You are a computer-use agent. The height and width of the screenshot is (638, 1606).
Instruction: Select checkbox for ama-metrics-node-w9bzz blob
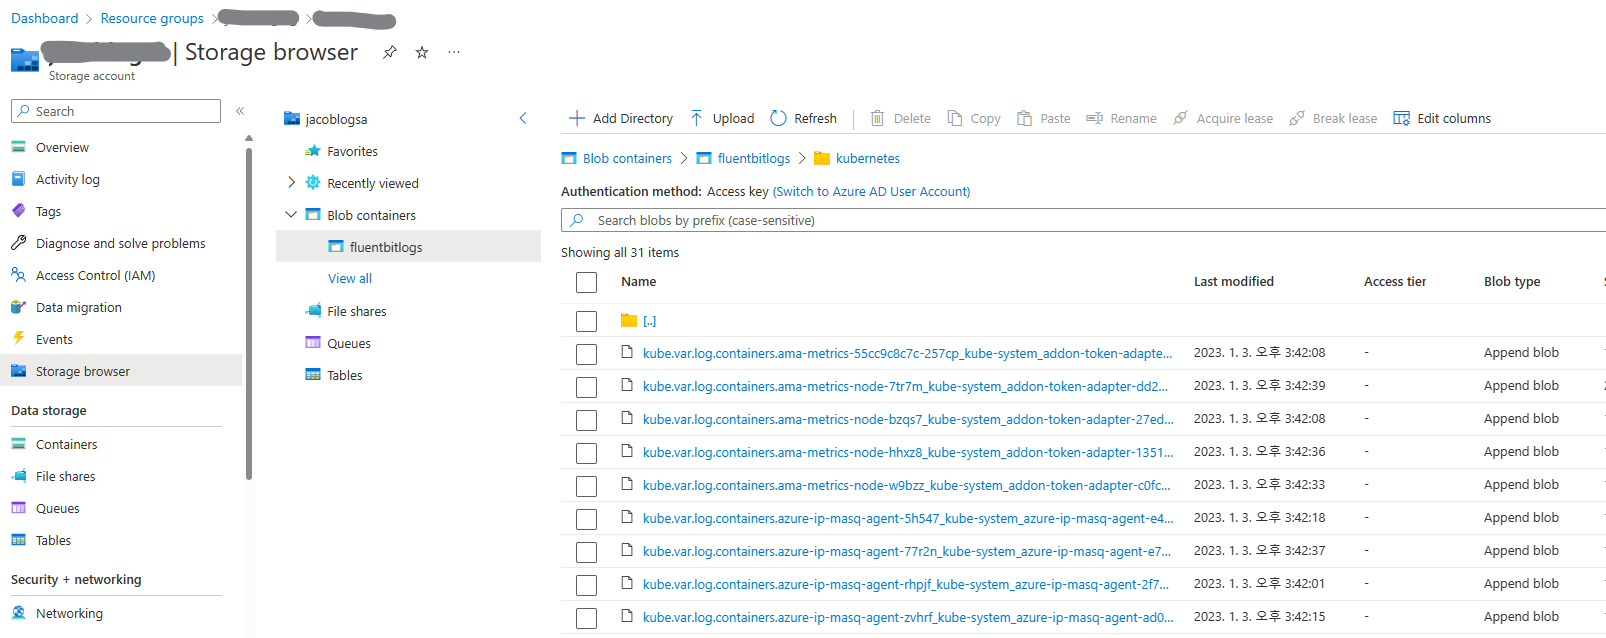coord(587,486)
